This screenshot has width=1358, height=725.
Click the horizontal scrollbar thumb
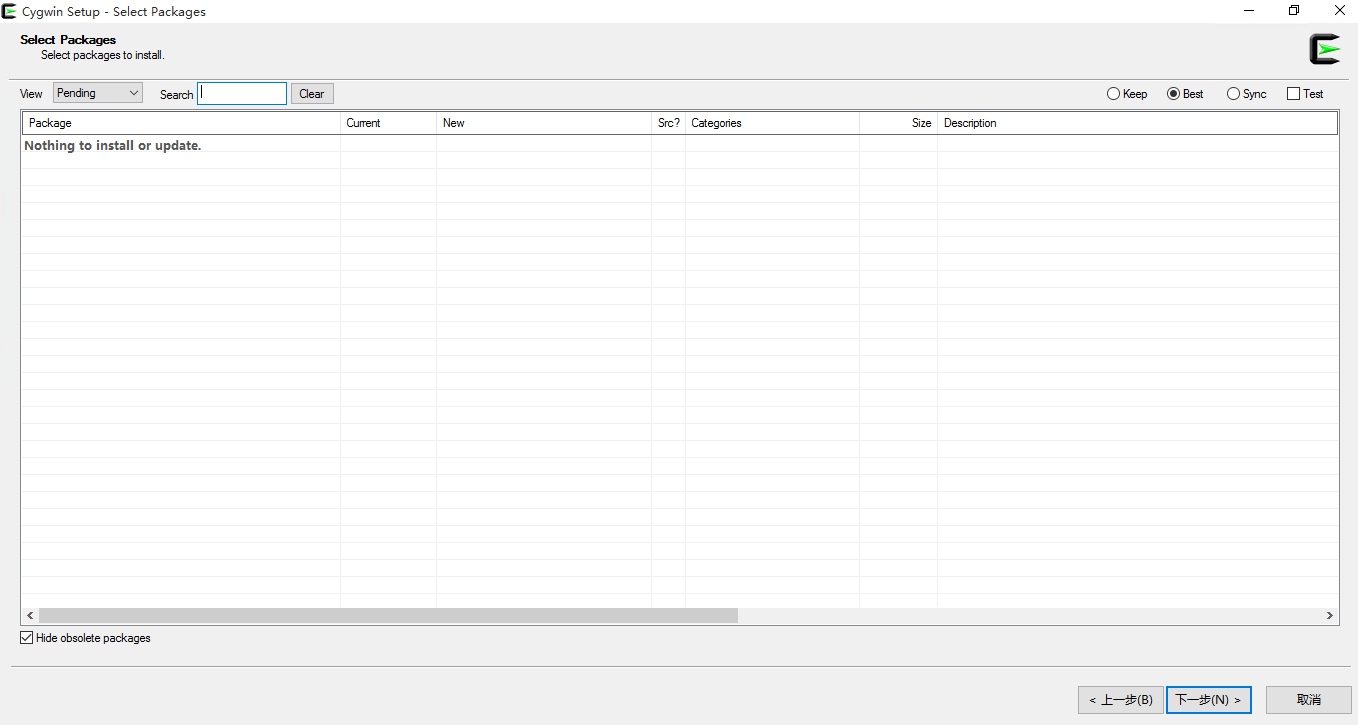coord(388,616)
